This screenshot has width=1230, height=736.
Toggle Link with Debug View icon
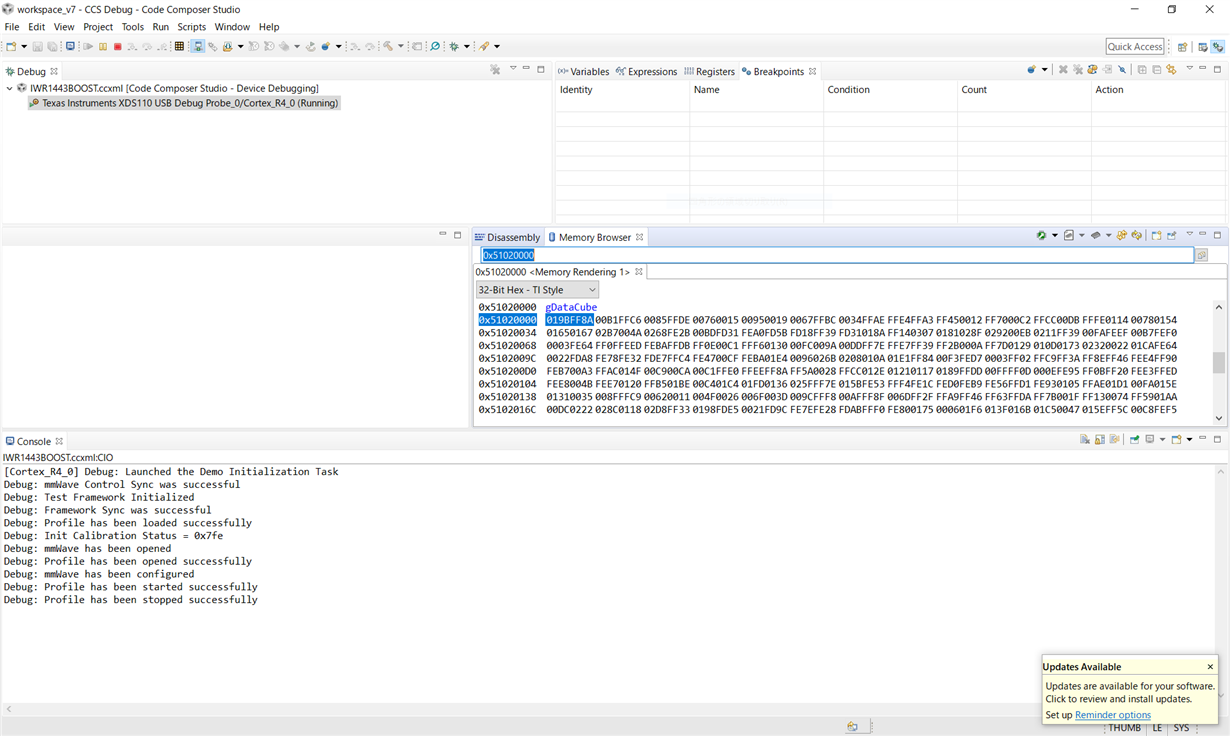coord(1171,69)
